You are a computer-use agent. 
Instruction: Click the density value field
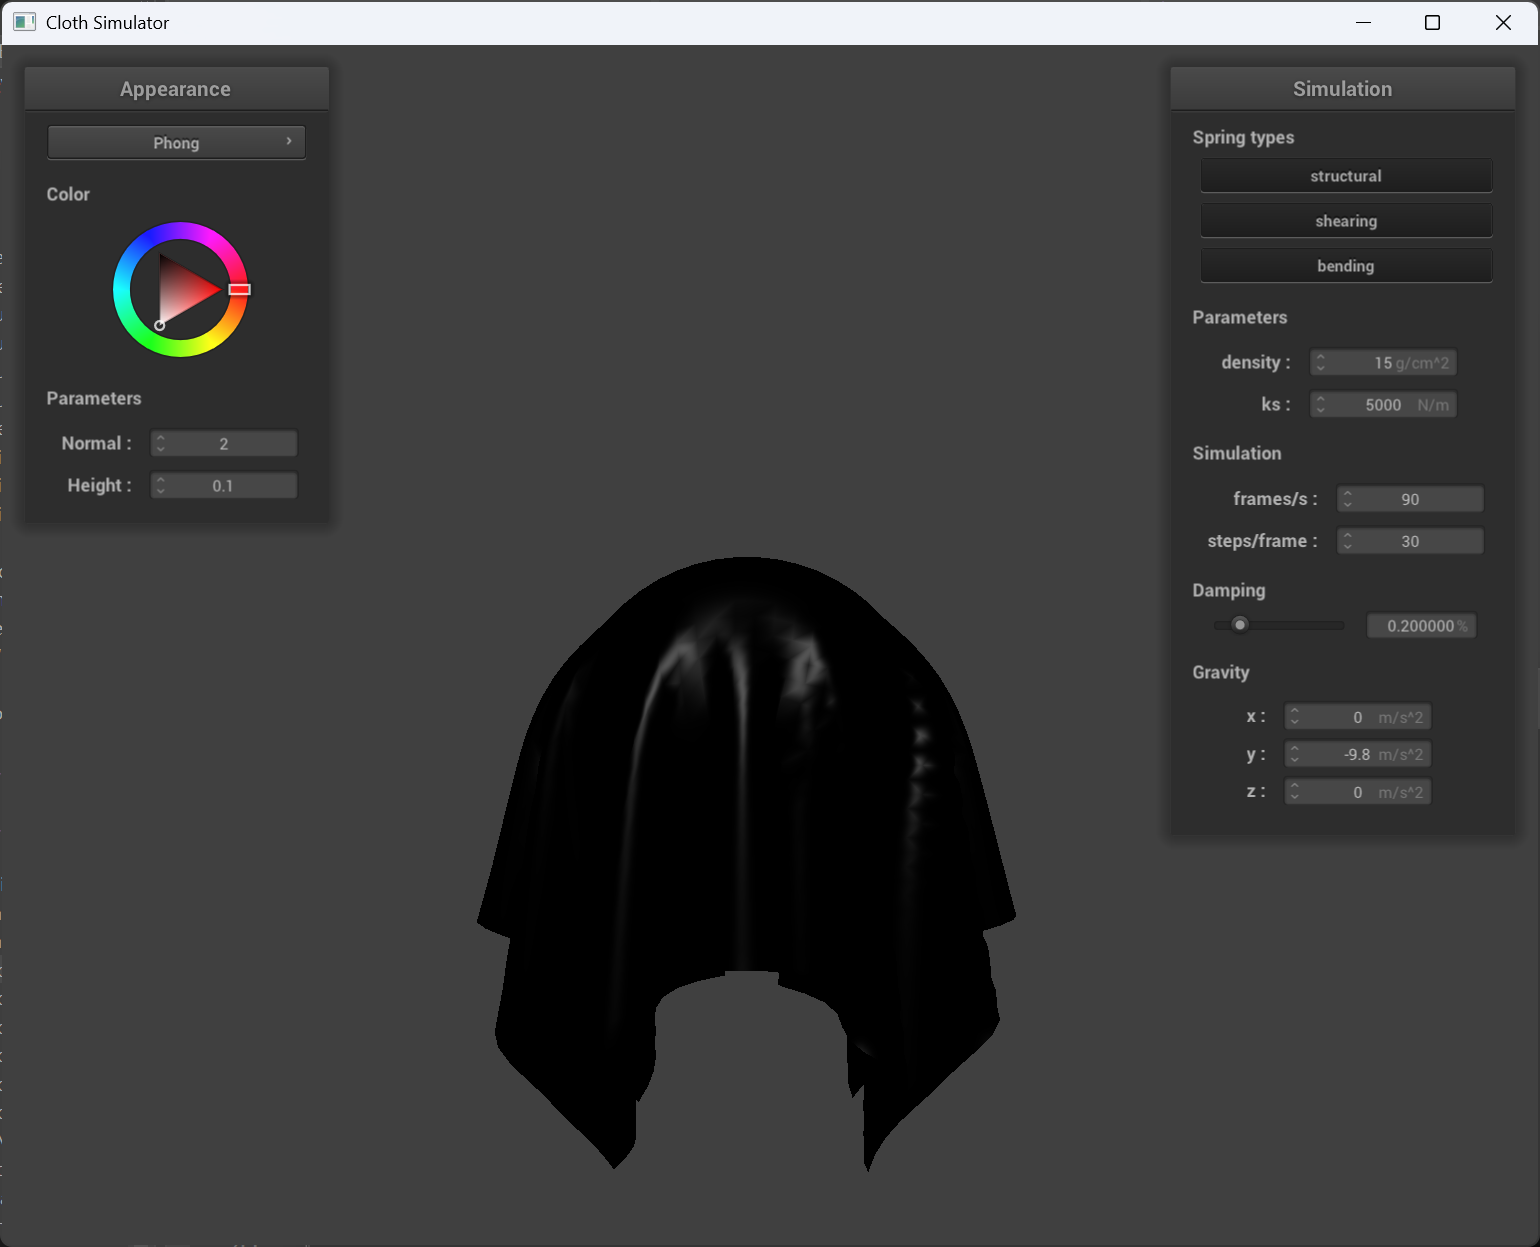tap(1383, 363)
